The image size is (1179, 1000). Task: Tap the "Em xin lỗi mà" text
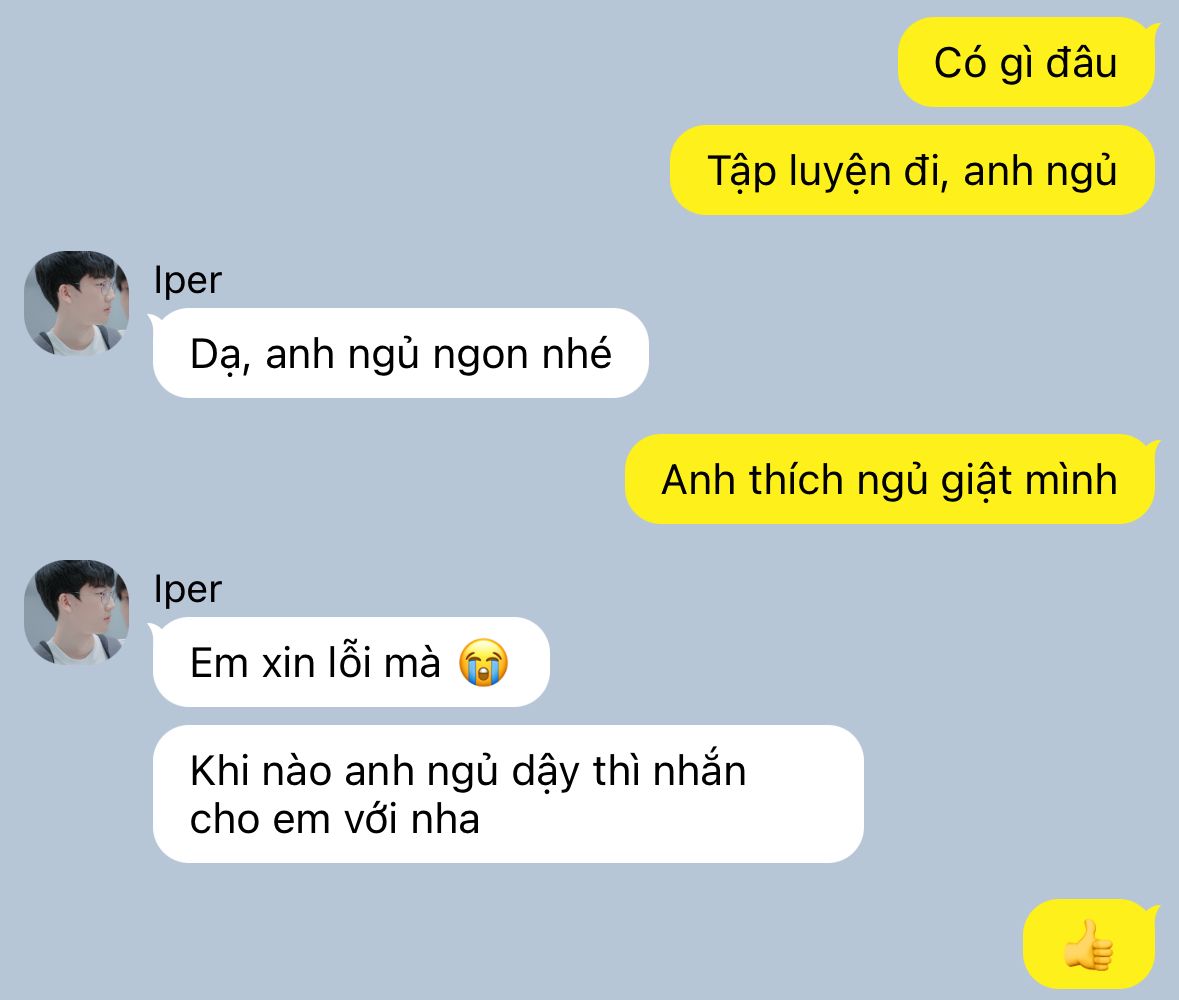pos(315,663)
